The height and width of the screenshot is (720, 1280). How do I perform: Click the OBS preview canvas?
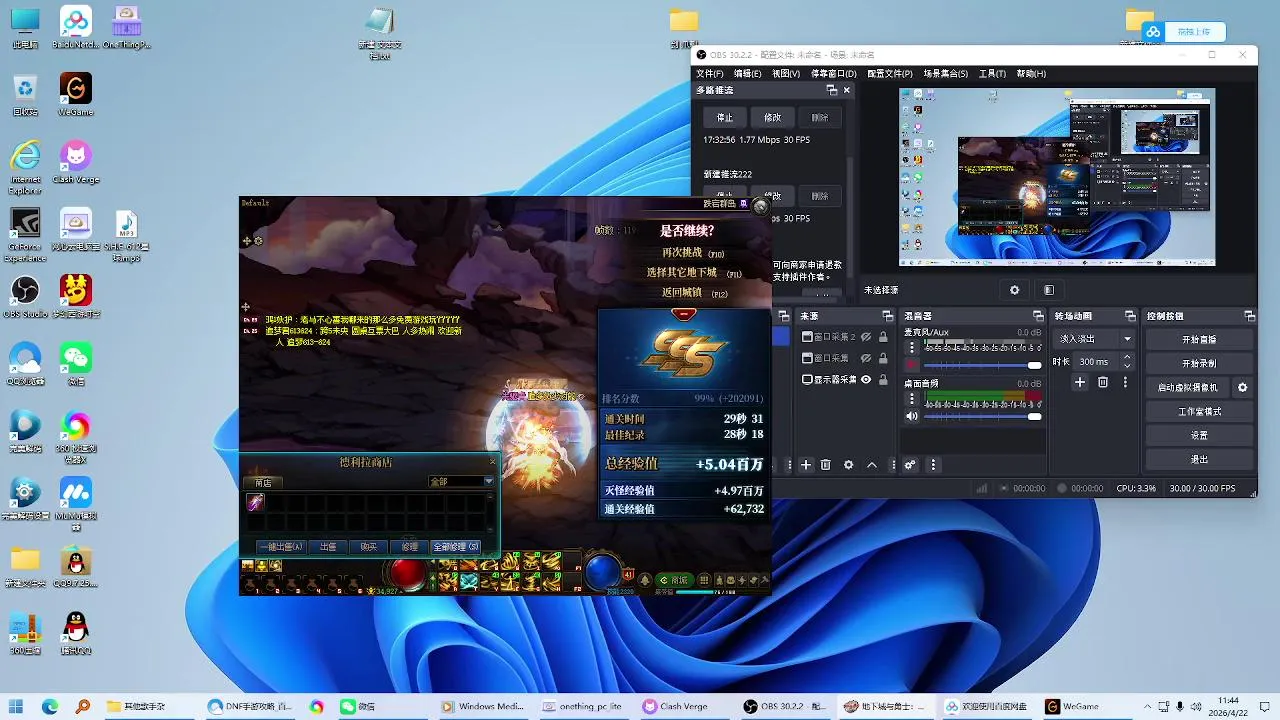coord(1057,177)
